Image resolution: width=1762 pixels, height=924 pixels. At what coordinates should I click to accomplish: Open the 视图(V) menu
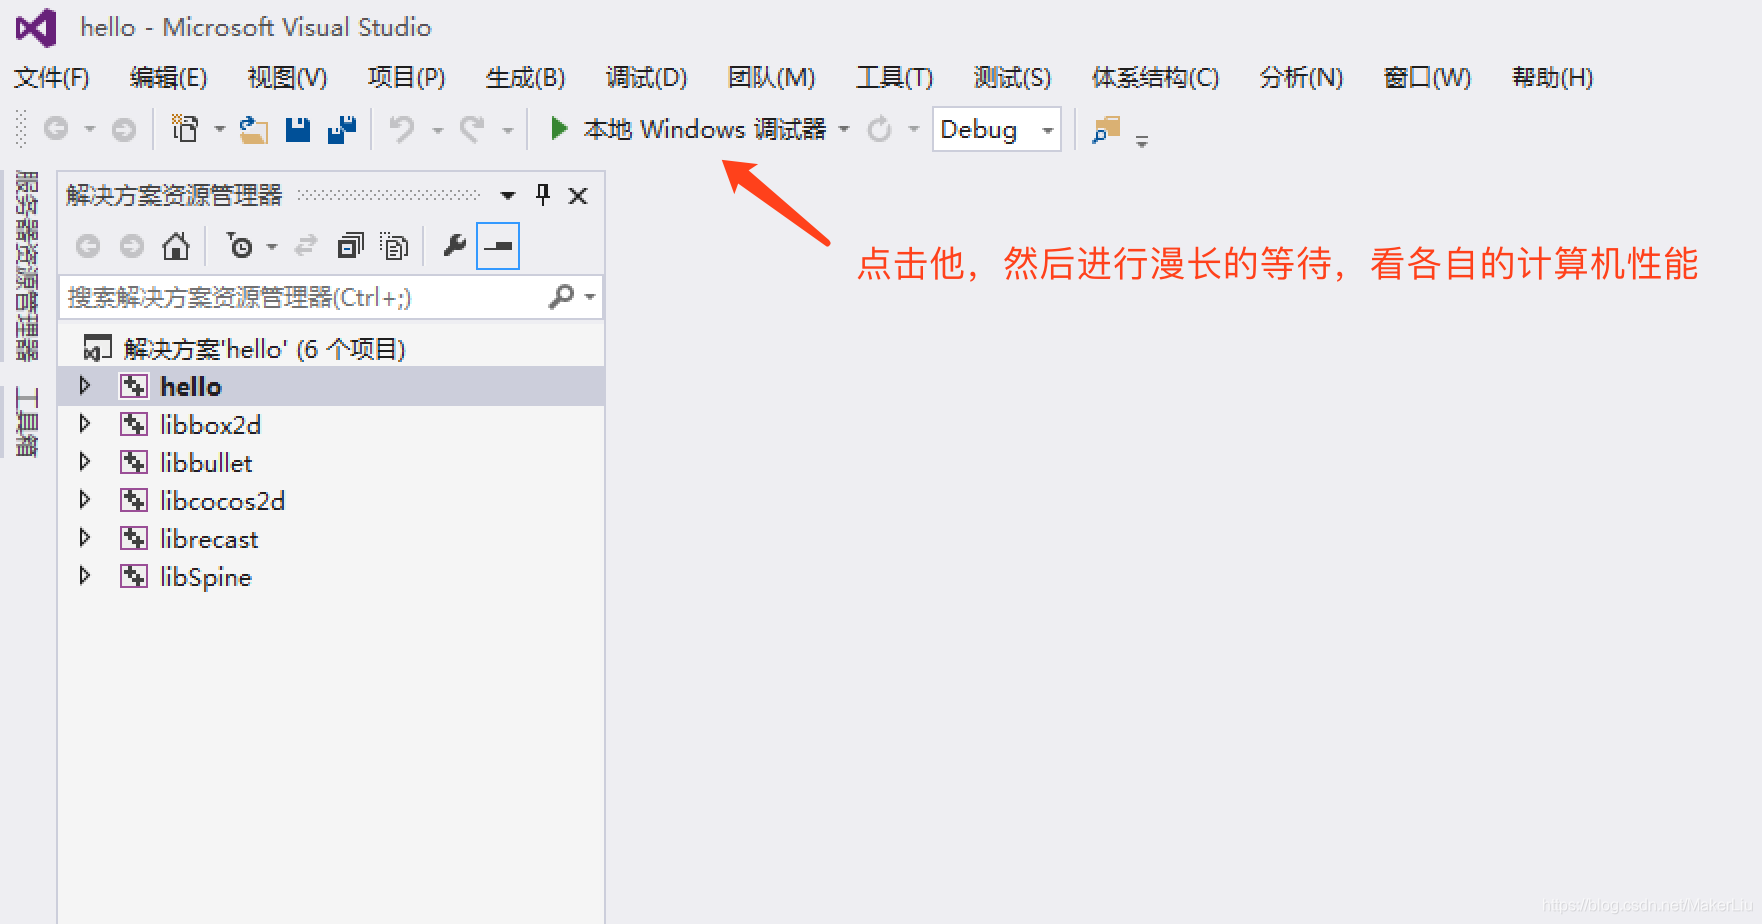[287, 78]
